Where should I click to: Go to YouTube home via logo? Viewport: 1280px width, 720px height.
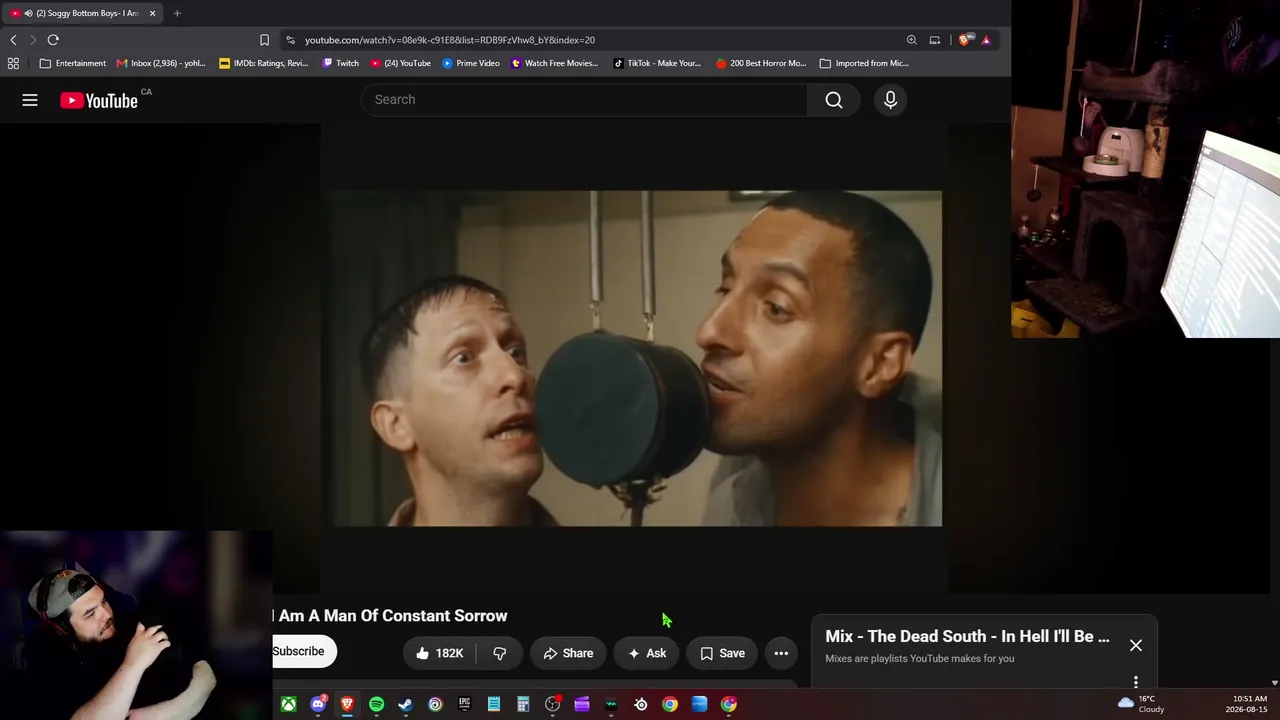pos(99,100)
